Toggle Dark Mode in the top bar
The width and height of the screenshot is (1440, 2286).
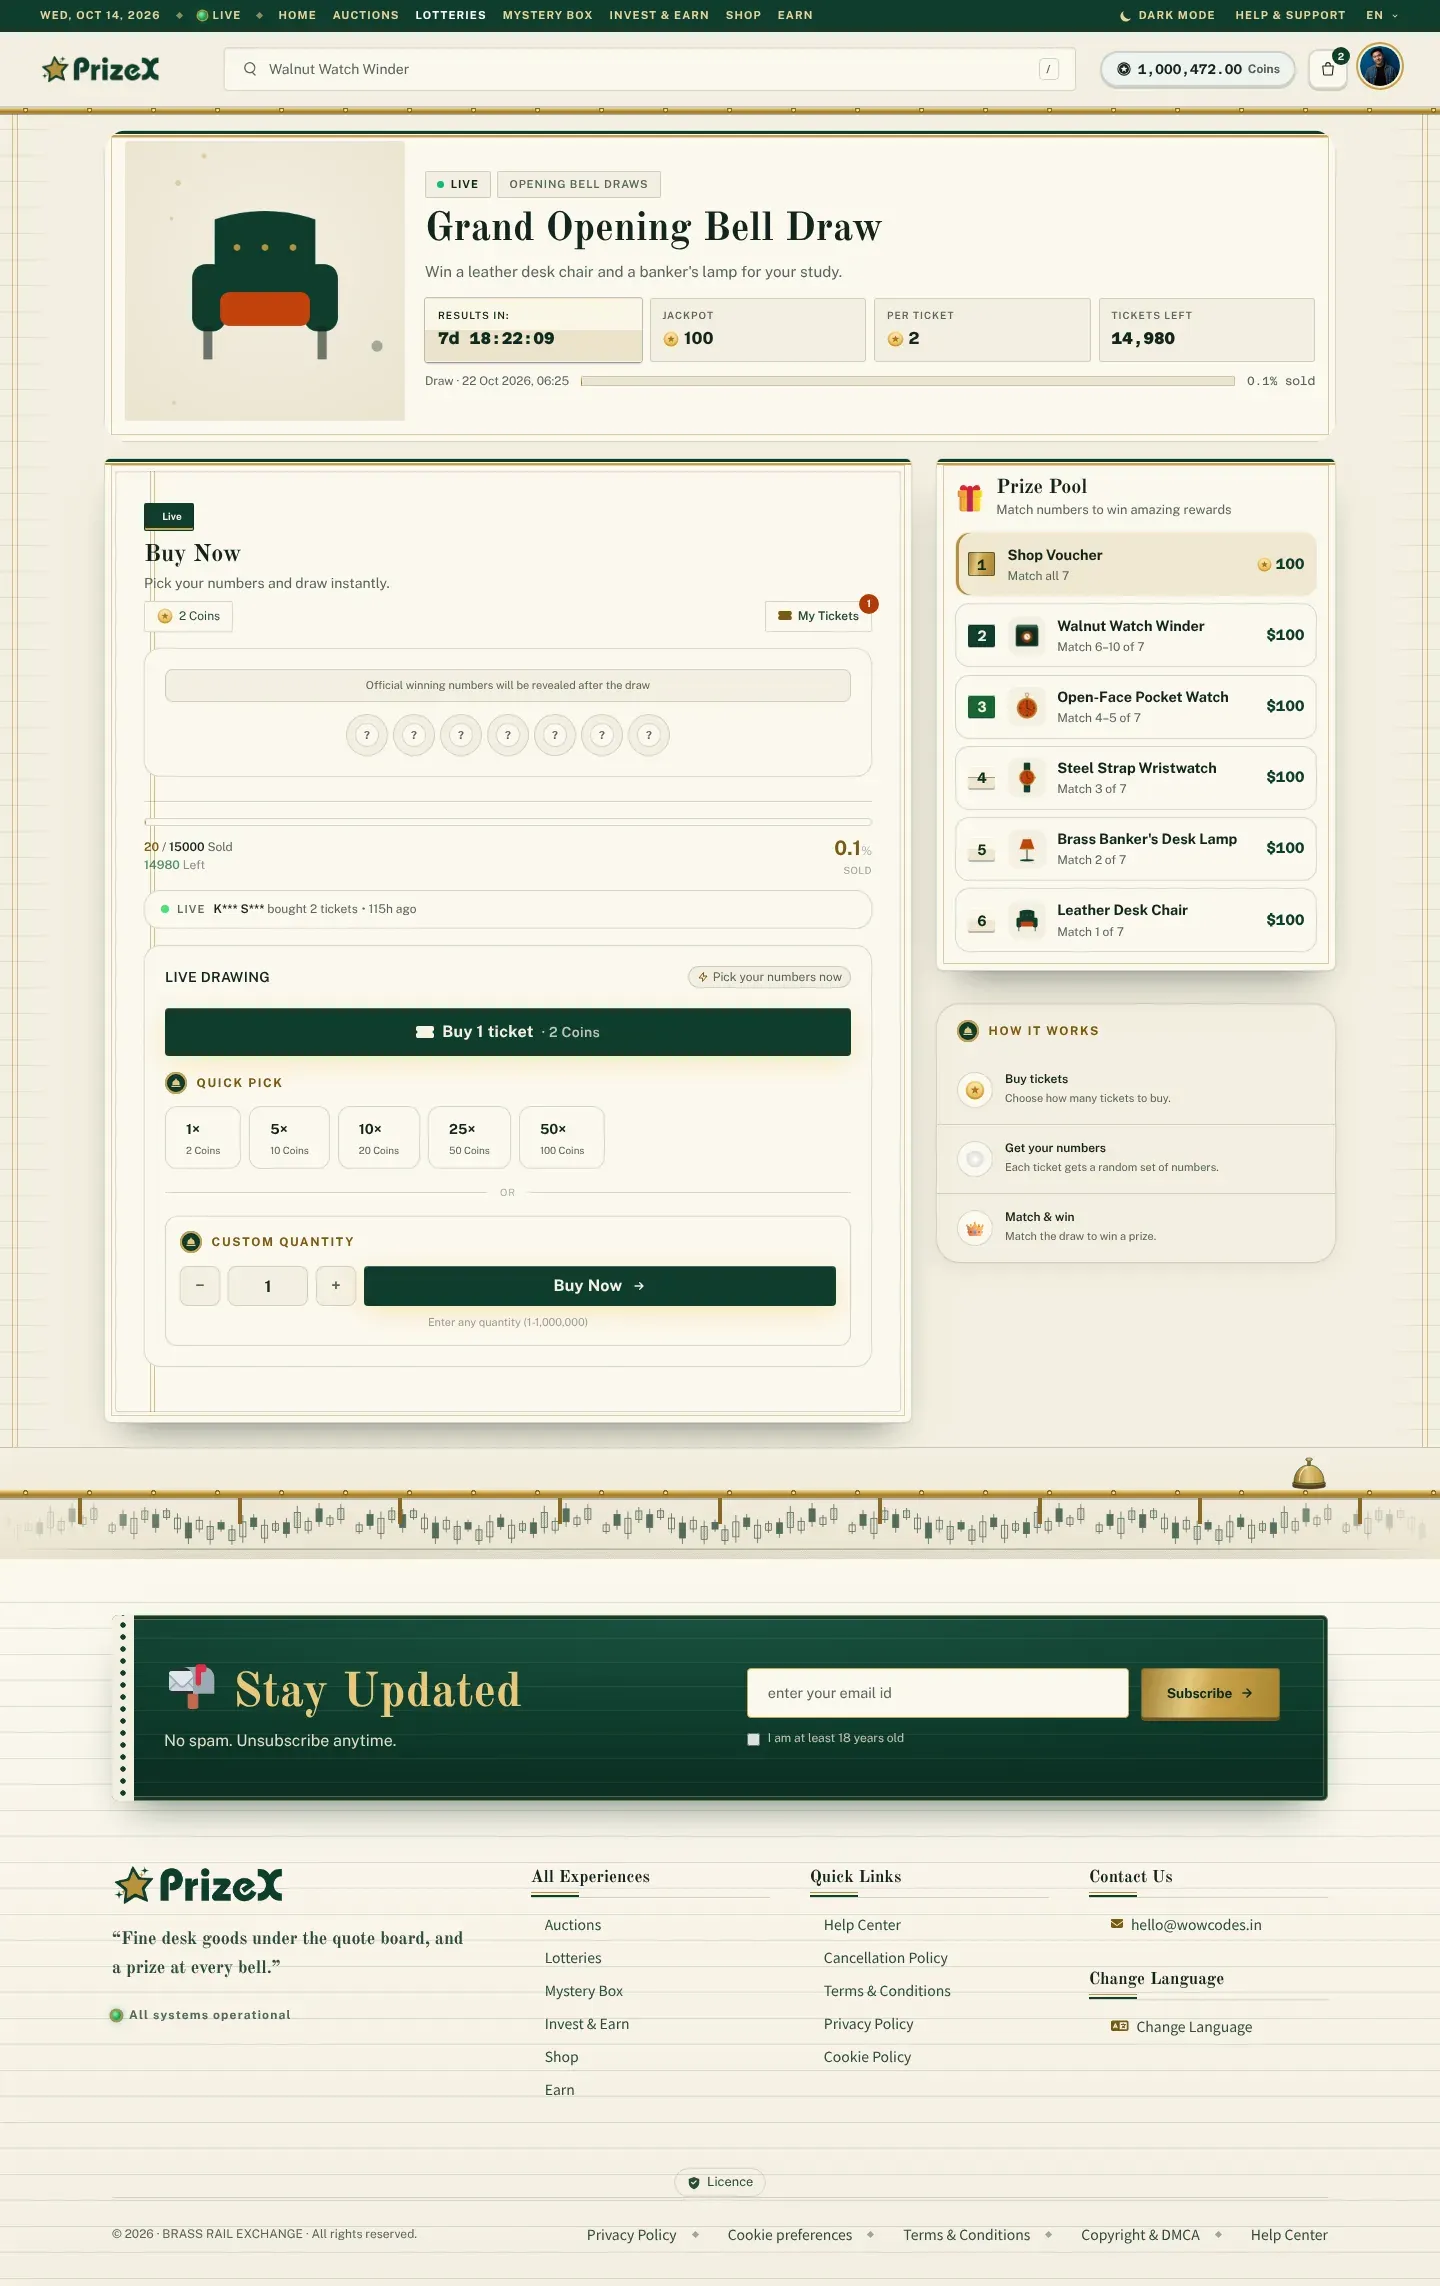coord(1167,15)
